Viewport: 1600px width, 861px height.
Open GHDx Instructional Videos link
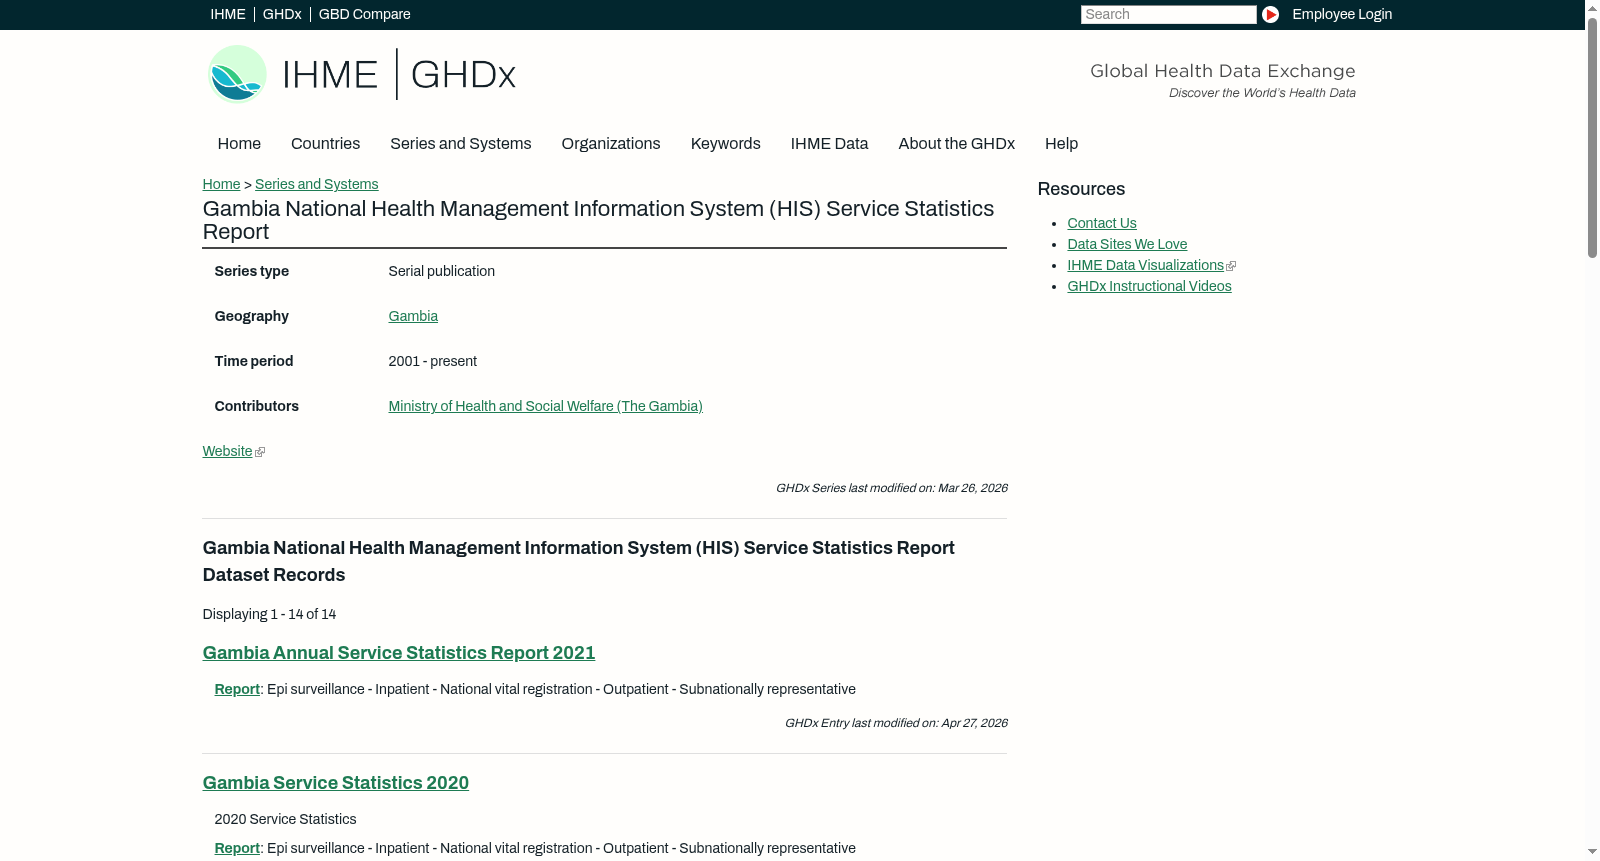1149,286
